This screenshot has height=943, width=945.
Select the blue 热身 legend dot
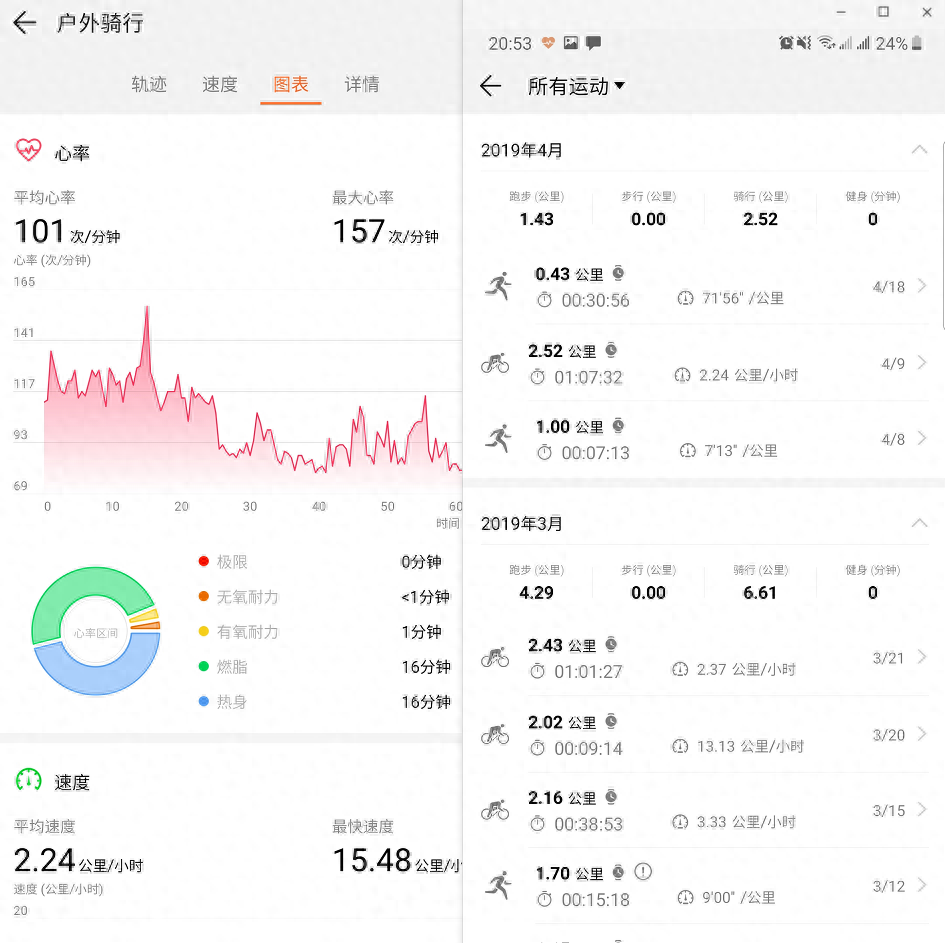click(204, 701)
